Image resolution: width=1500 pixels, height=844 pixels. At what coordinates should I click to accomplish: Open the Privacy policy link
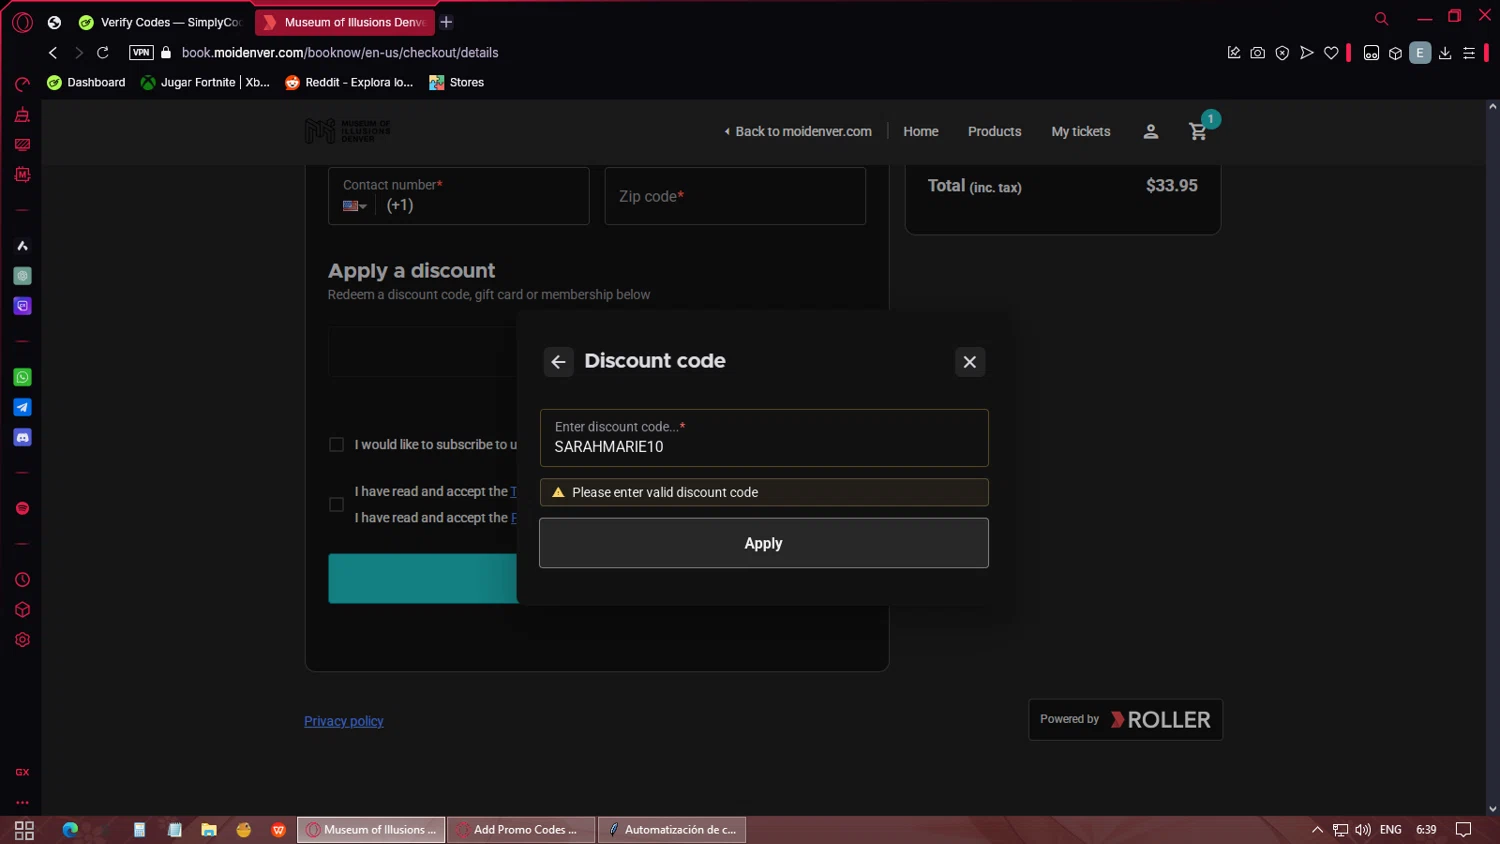click(x=344, y=721)
